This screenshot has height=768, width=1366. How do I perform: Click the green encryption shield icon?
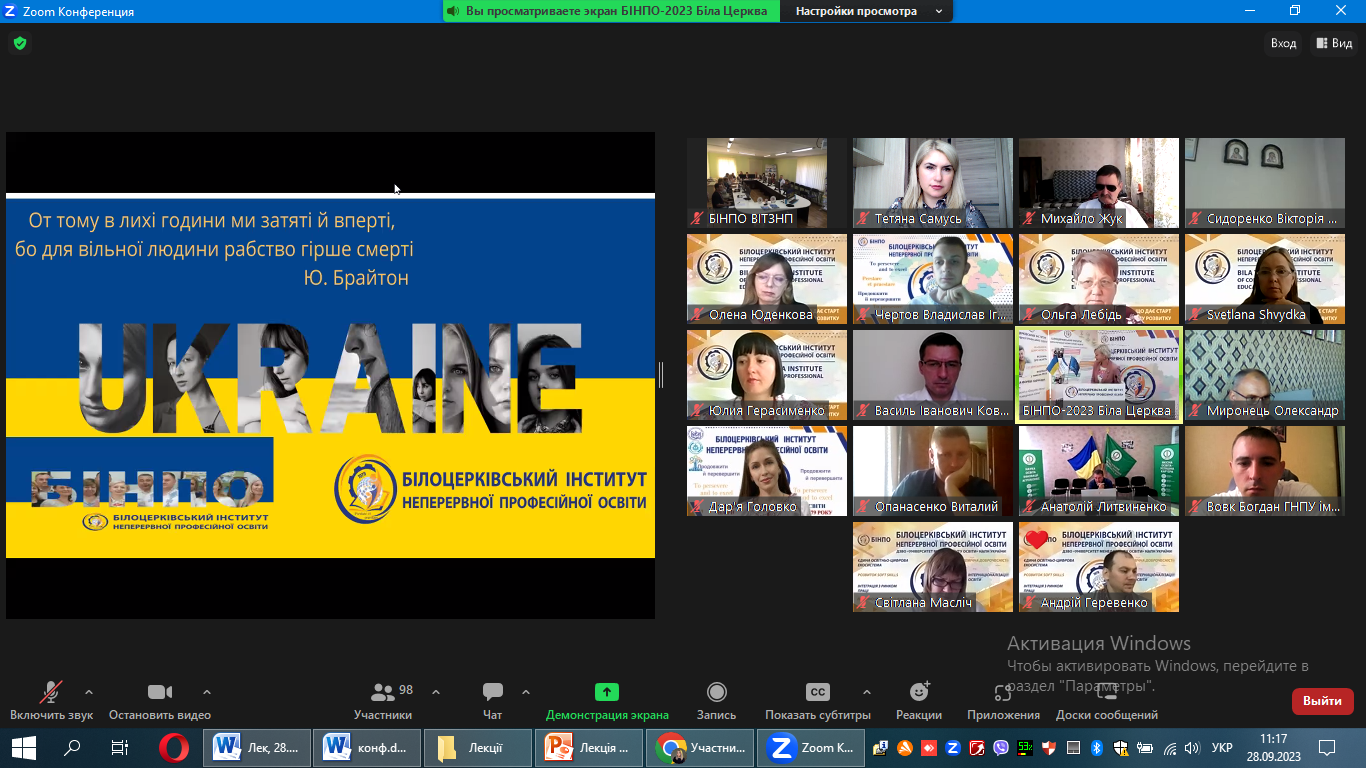(19, 43)
